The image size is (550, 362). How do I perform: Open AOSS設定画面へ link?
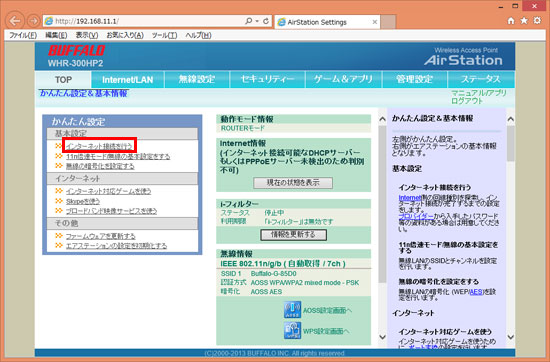[327, 310]
